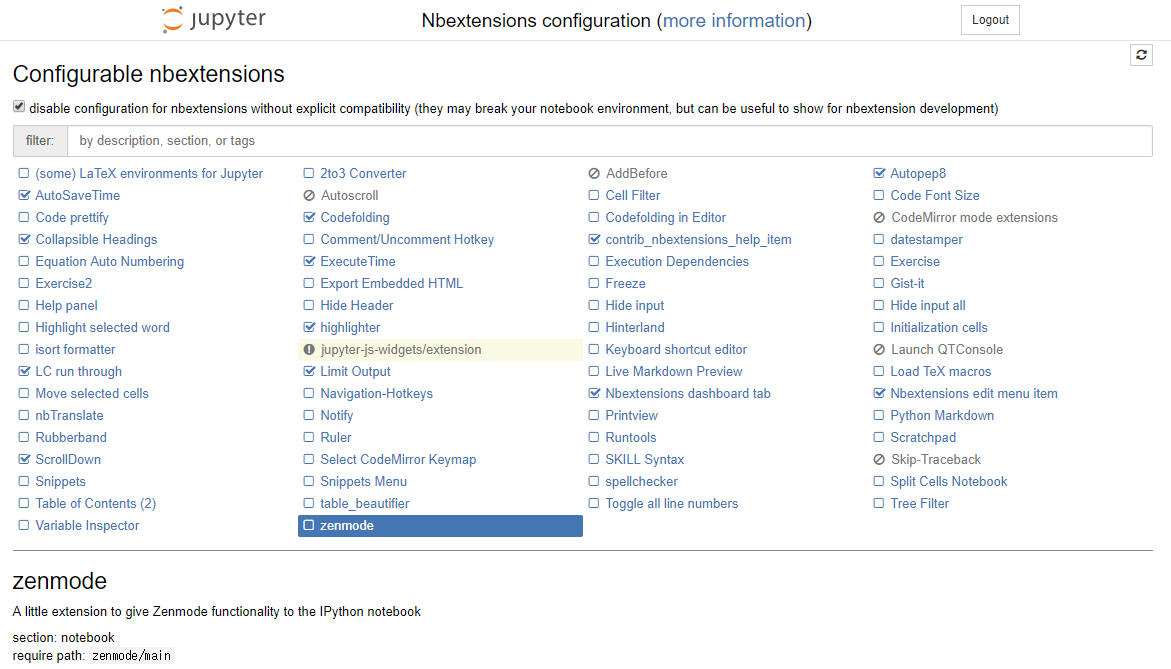Click the zenmode/main require path text

pyautogui.click(x=131, y=656)
